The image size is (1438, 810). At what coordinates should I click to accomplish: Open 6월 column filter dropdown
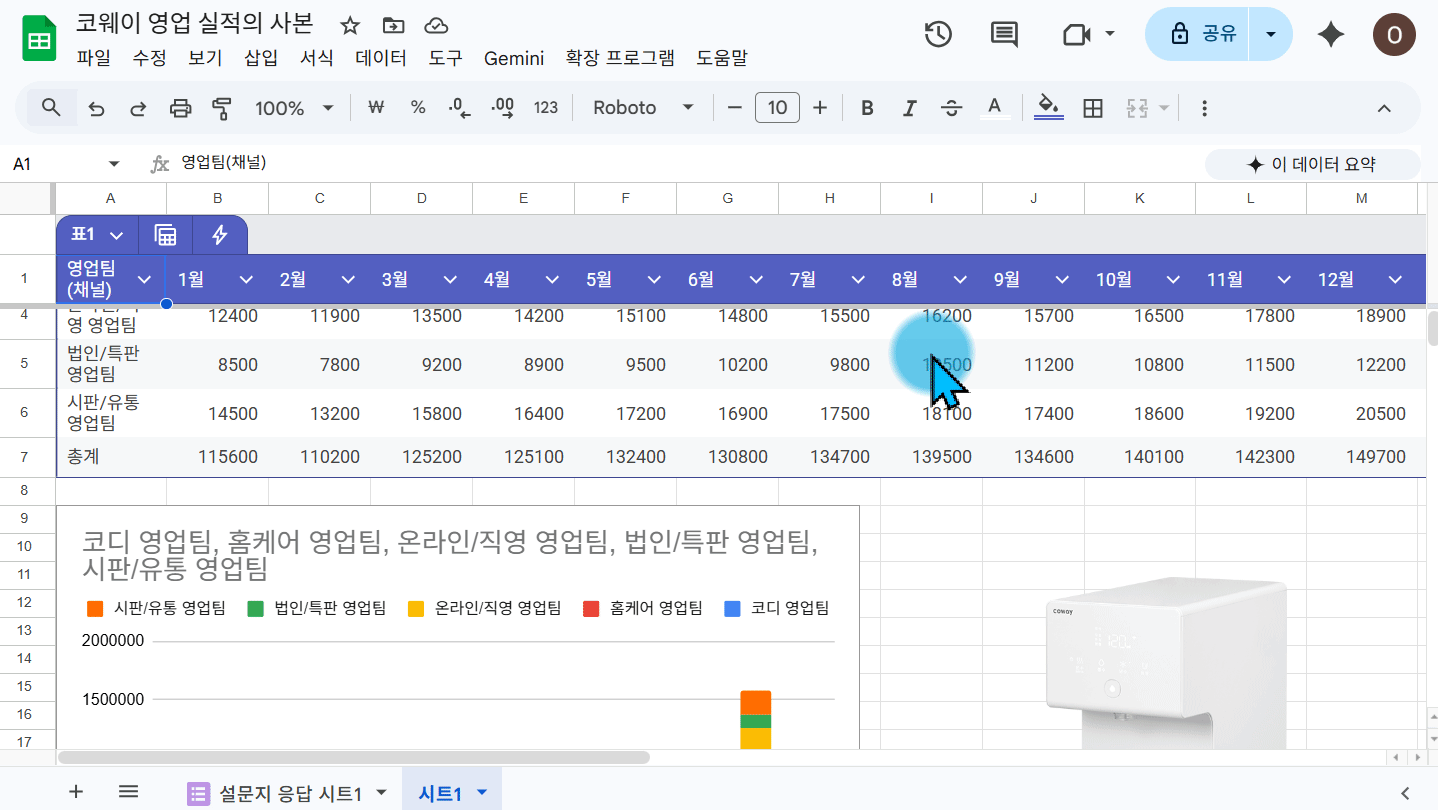[x=756, y=280]
